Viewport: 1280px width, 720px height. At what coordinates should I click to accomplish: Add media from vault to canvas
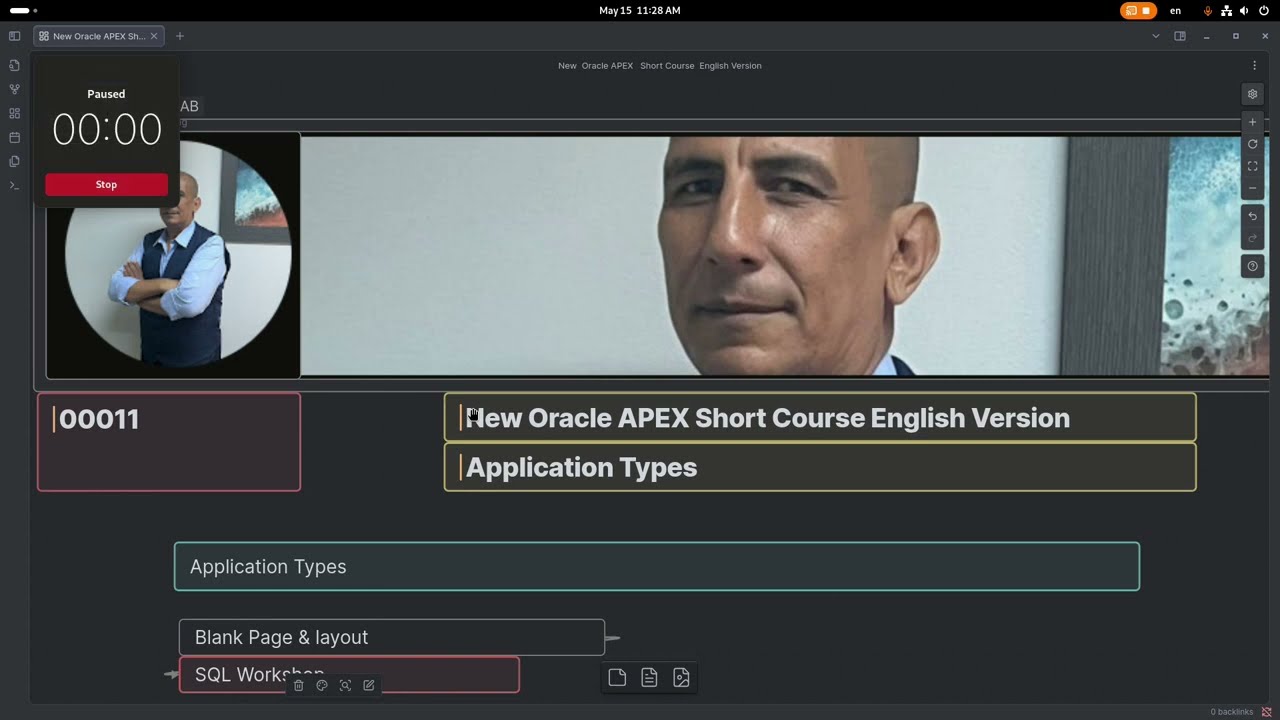(681, 678)
